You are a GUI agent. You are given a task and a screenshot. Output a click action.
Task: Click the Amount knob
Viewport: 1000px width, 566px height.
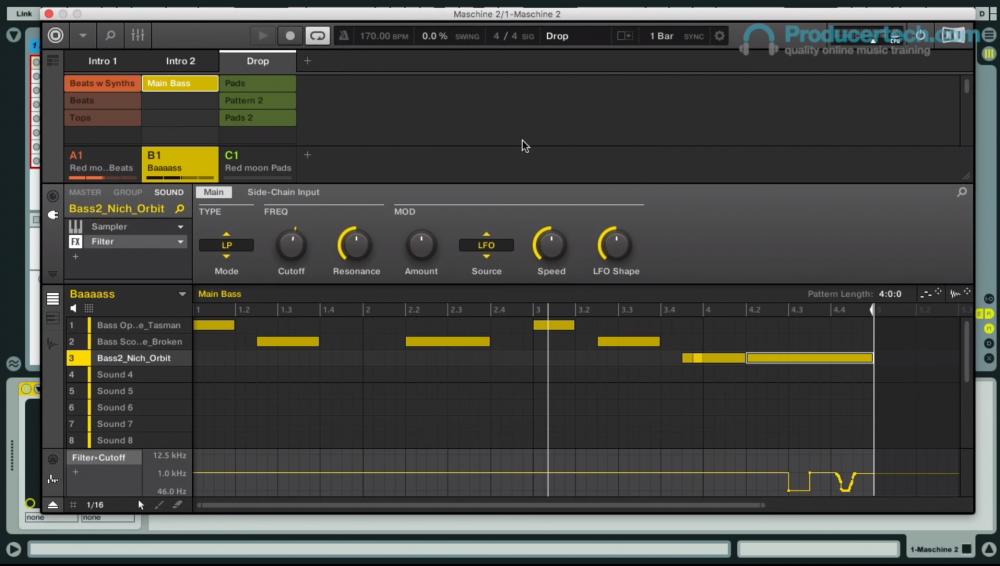(421, 244)
